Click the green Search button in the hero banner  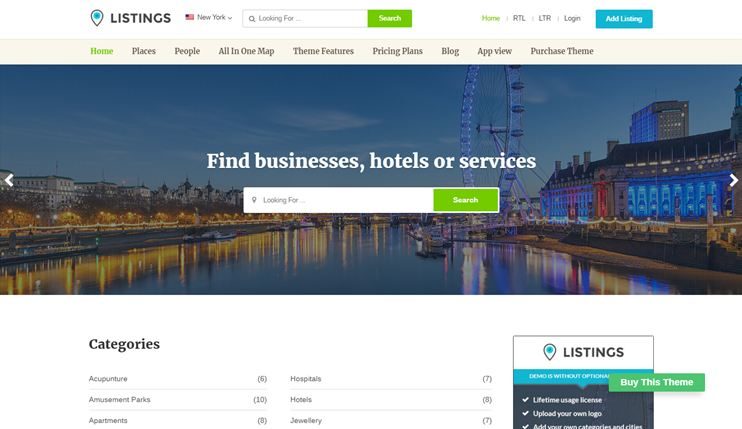[x=466, y=200]
